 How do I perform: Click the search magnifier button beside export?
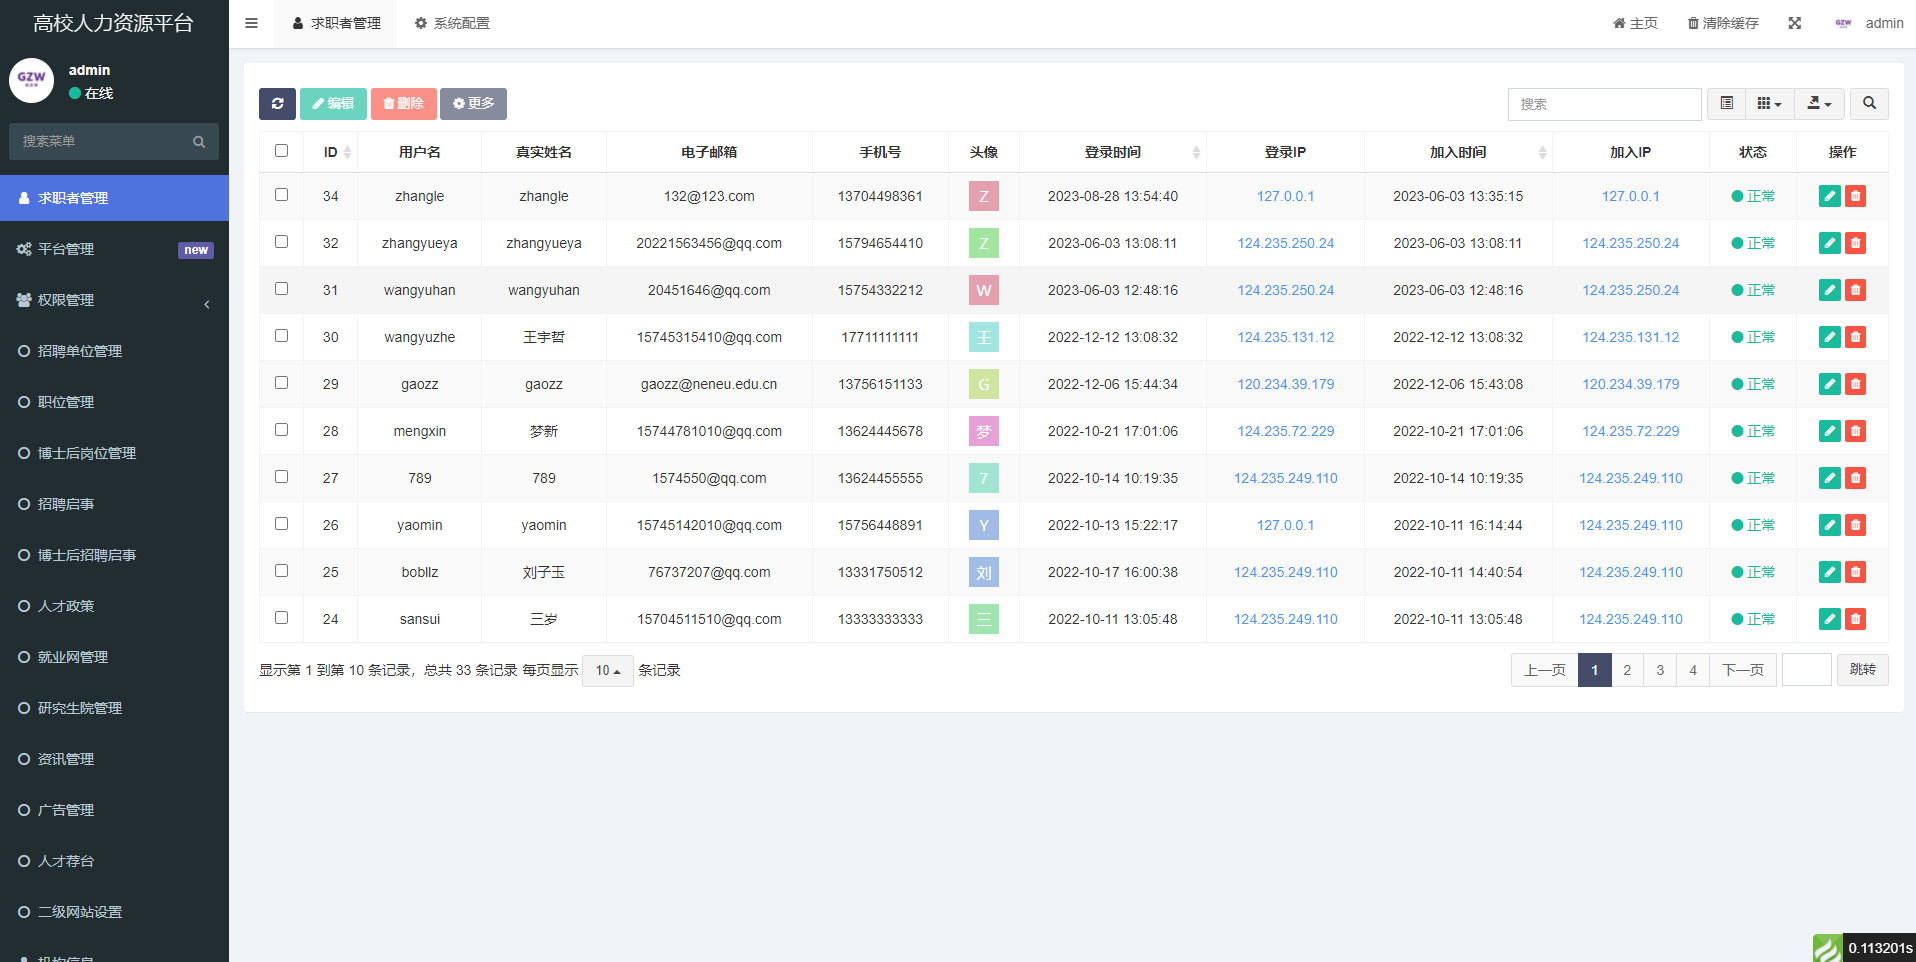tap(1869, 104)
